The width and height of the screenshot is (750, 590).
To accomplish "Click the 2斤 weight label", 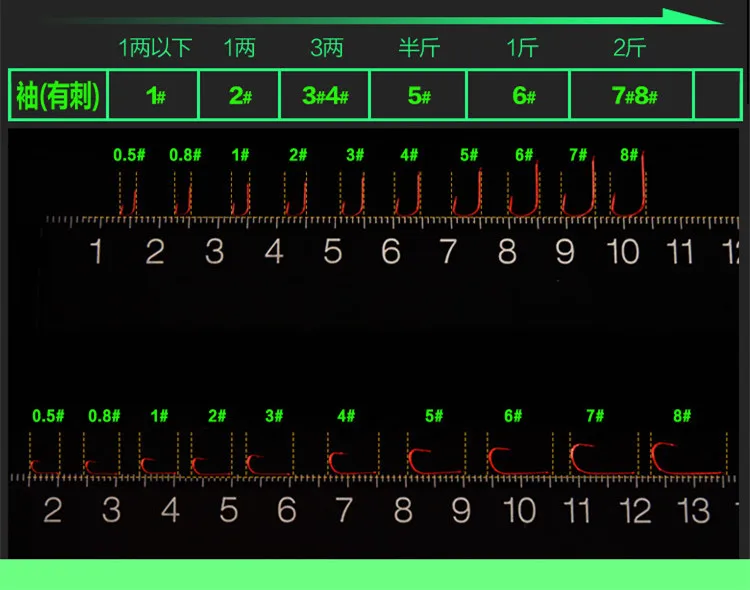I will [x=629, y=47].
